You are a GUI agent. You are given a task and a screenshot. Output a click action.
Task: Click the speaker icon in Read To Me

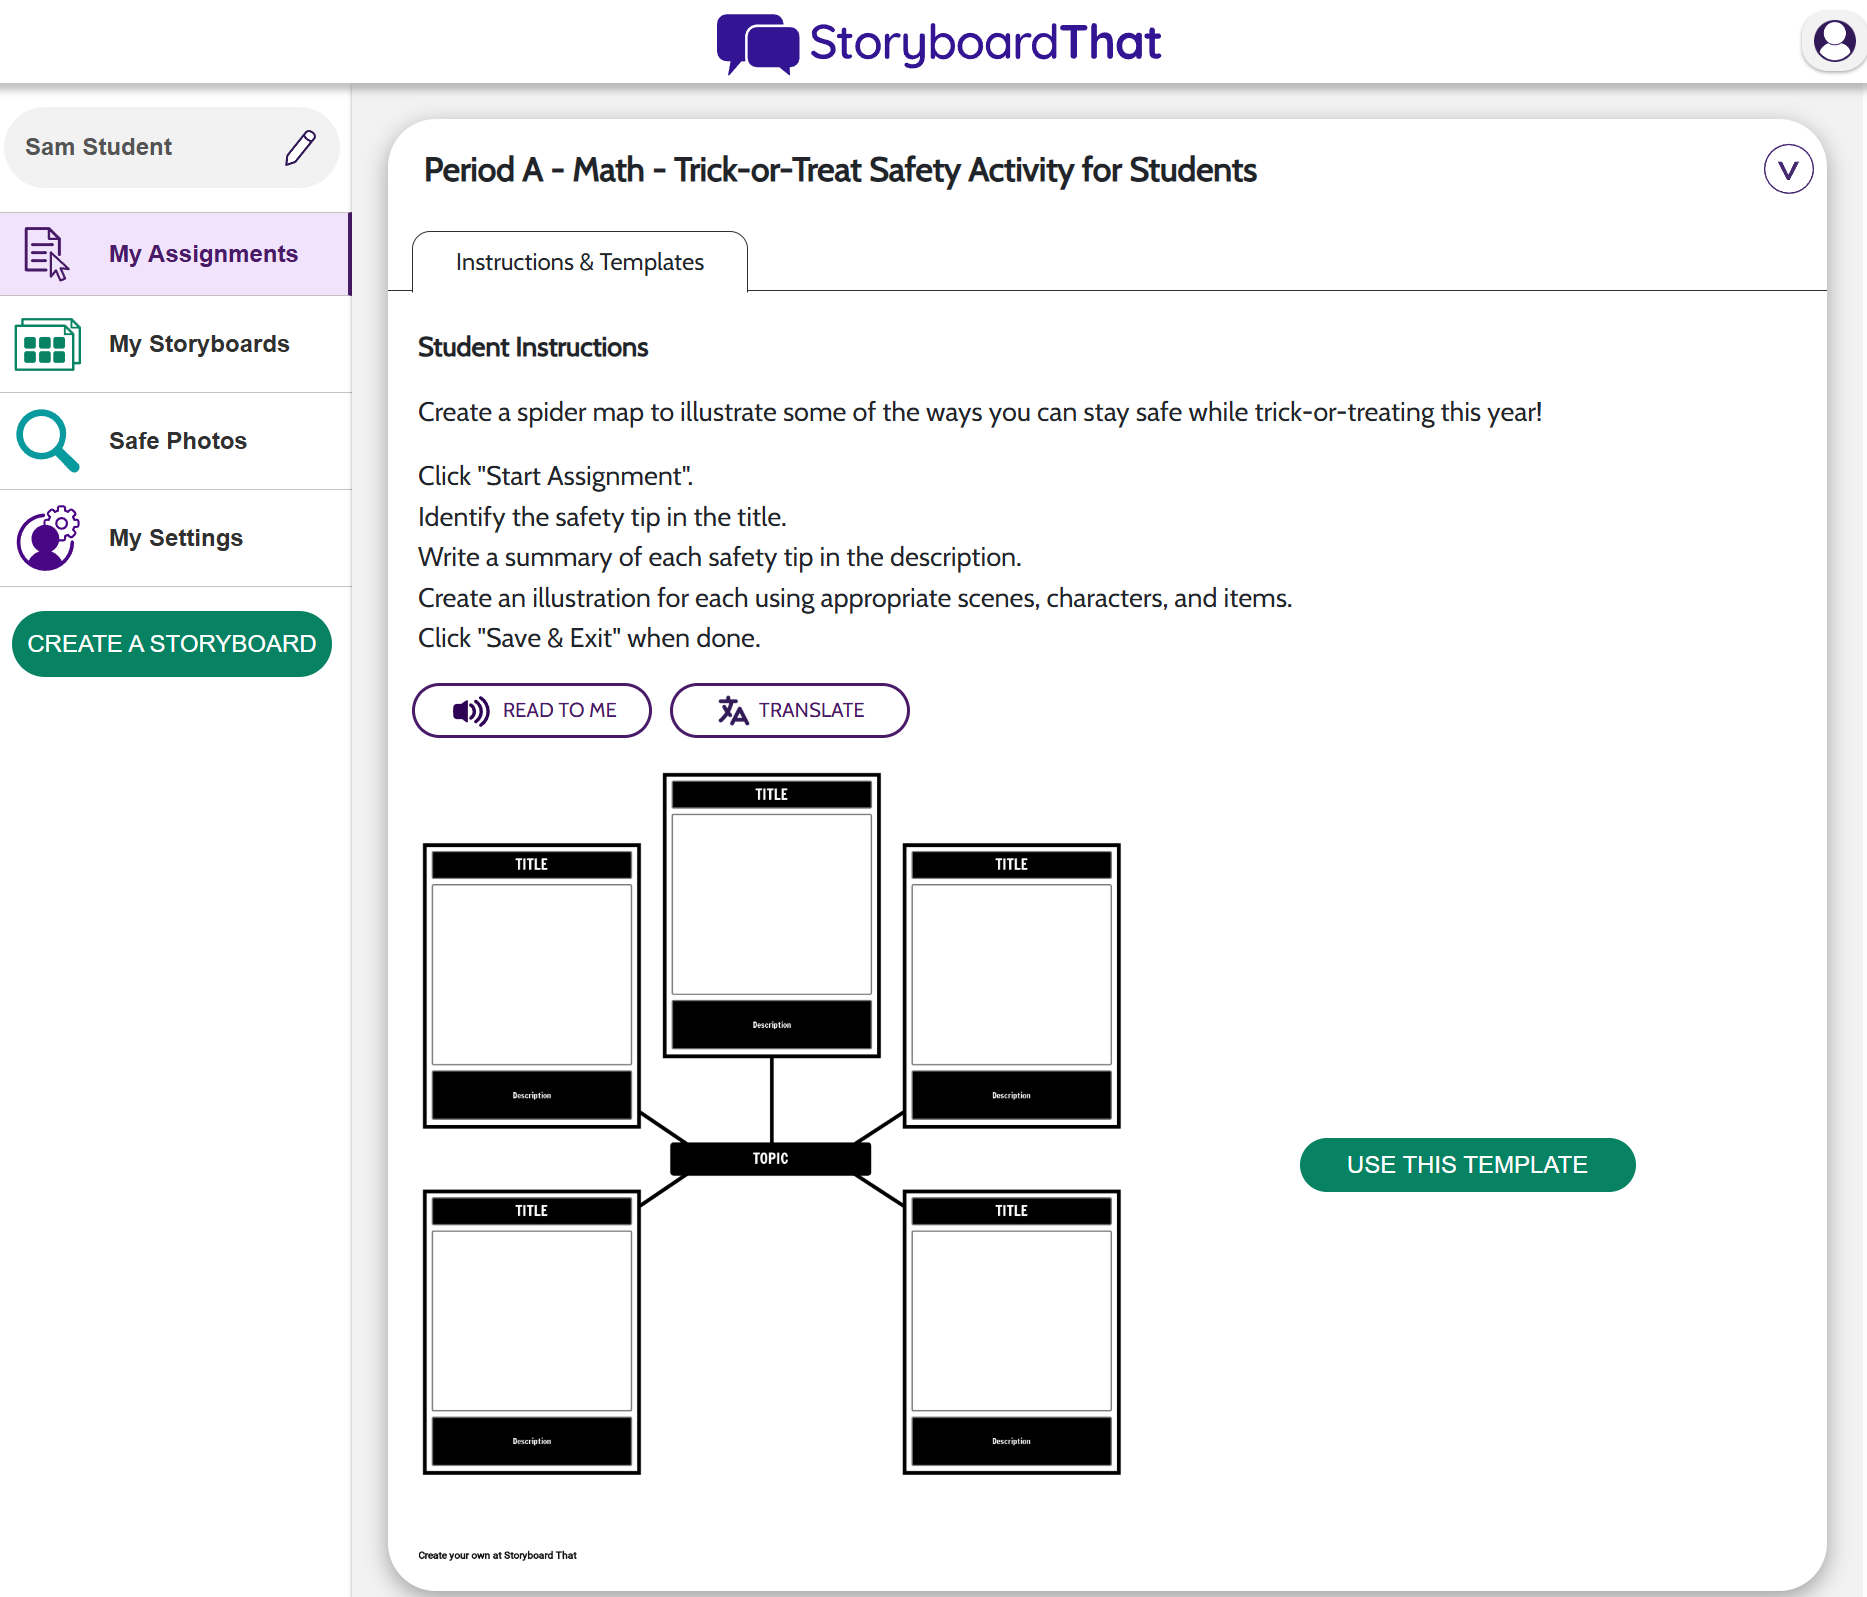(x=471, y=711)
